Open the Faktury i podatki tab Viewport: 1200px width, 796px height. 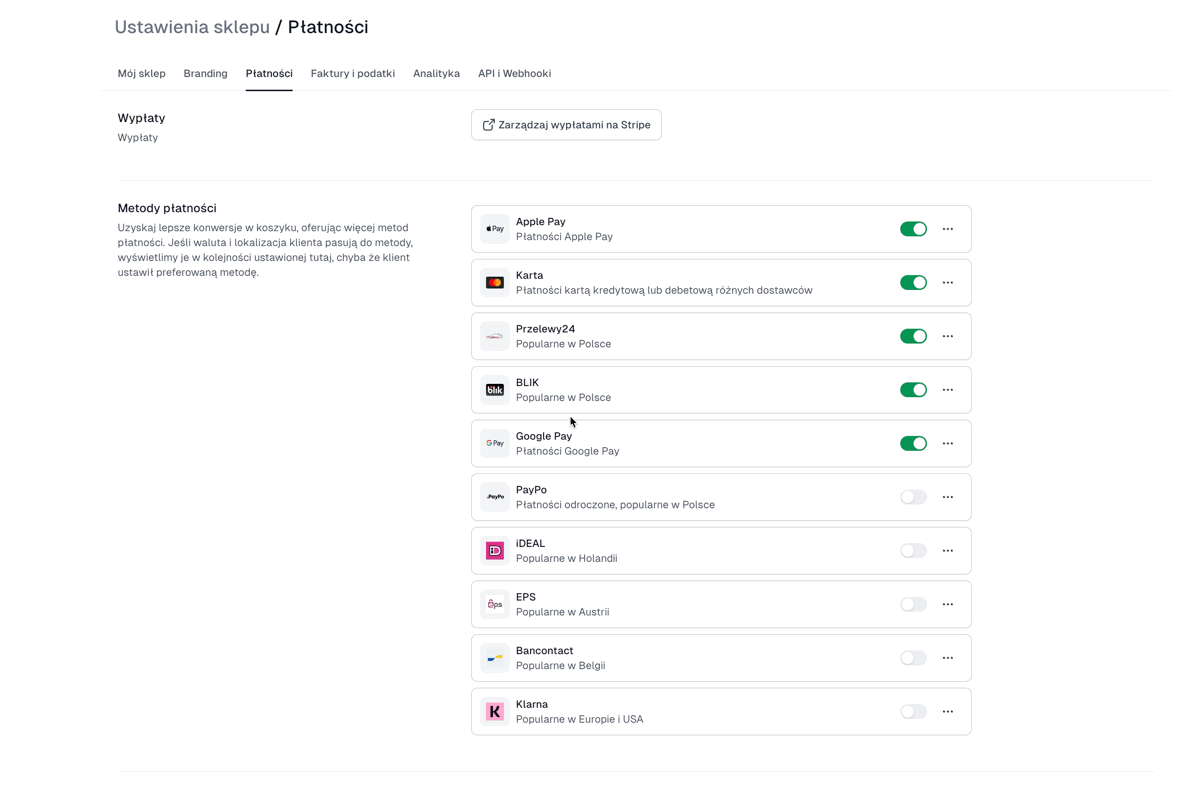pyautogui.click(x=353, y=74)
